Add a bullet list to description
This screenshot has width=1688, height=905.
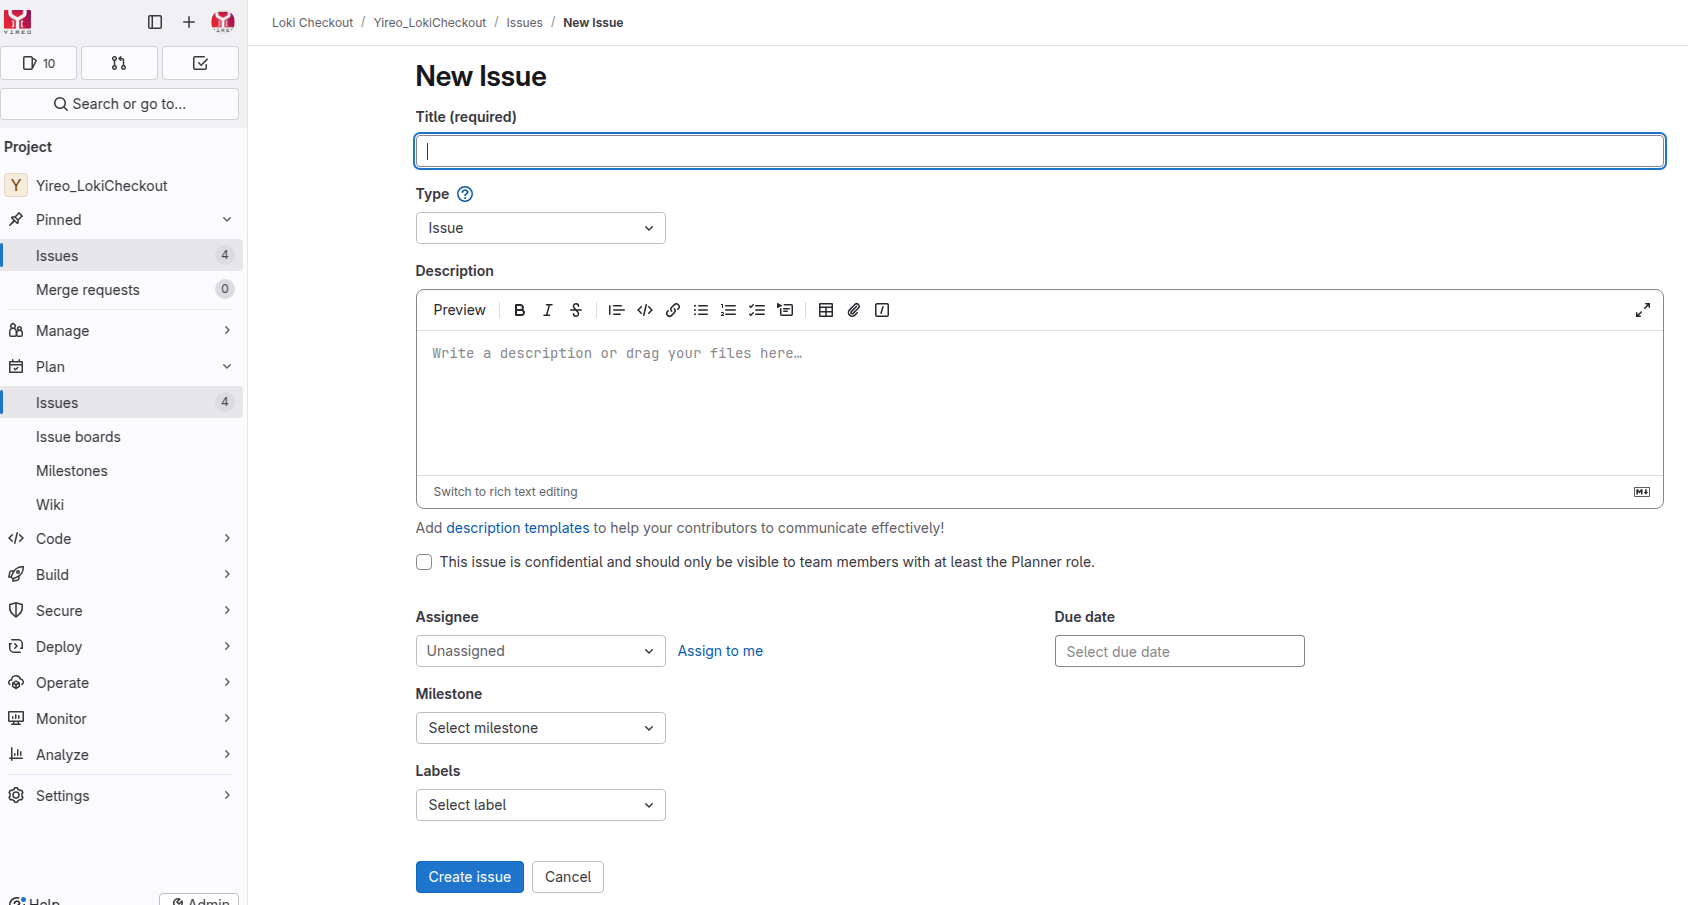point(701,310)
